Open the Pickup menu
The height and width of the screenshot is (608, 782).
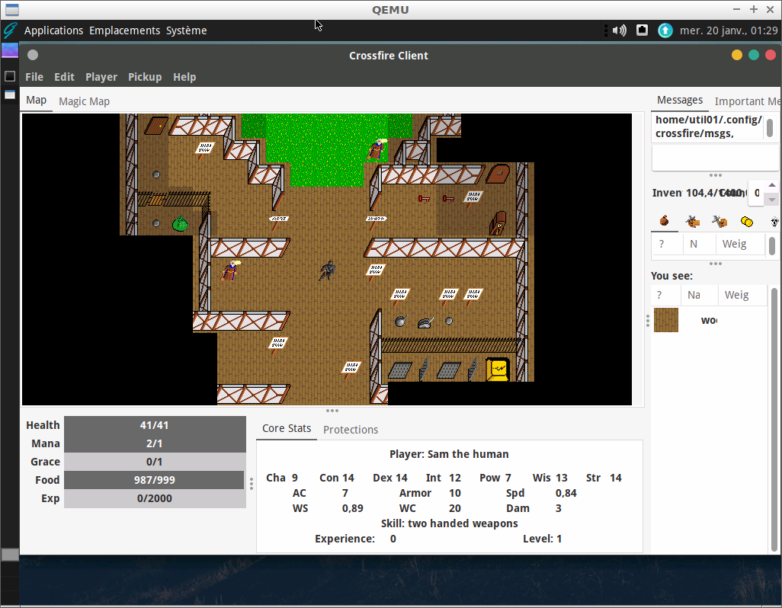pyautogui.click(x=145, y=77)
